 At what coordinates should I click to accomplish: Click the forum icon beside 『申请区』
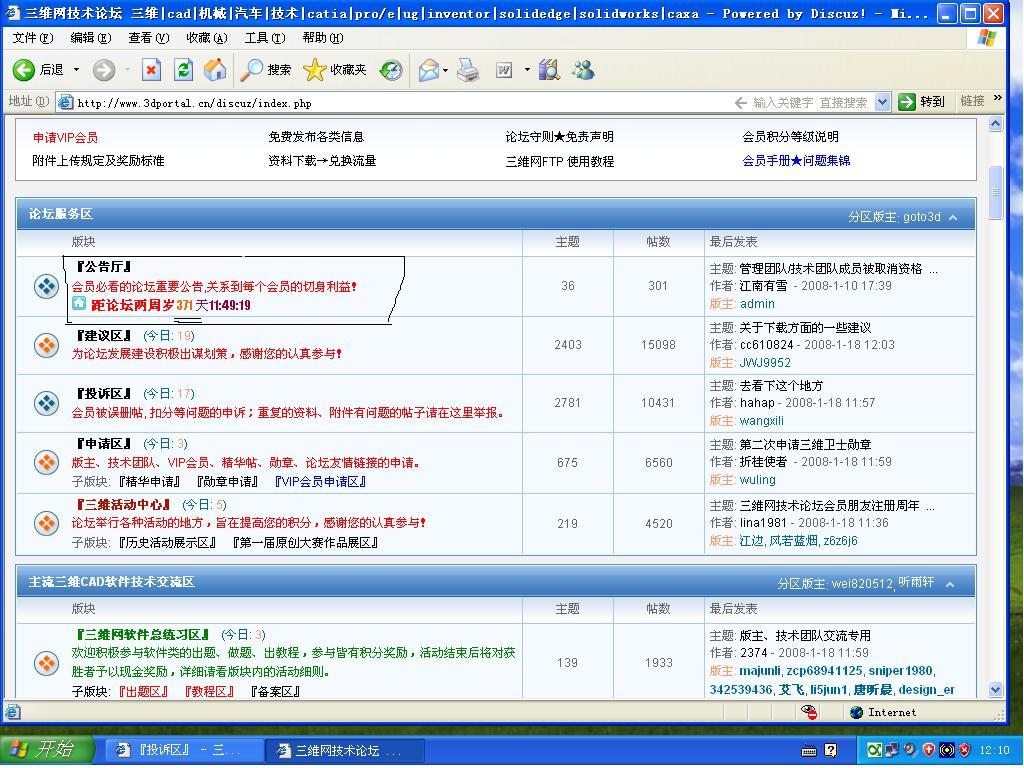click(x=46, y=462)
